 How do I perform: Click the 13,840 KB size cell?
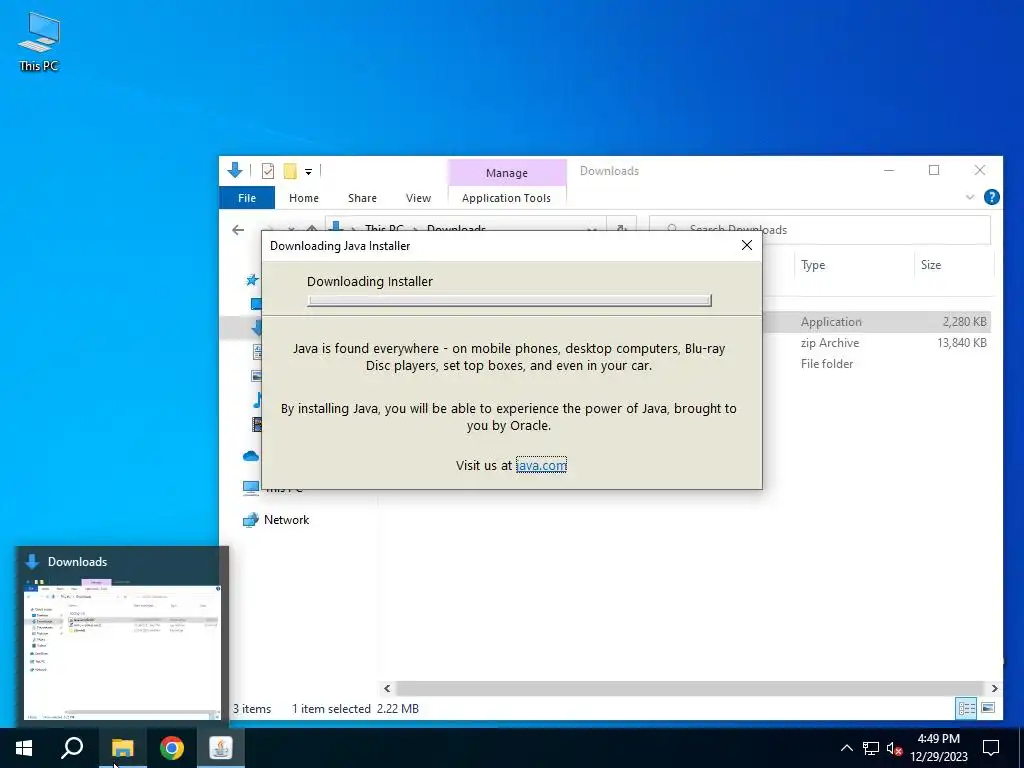click(x=962, y=343)
